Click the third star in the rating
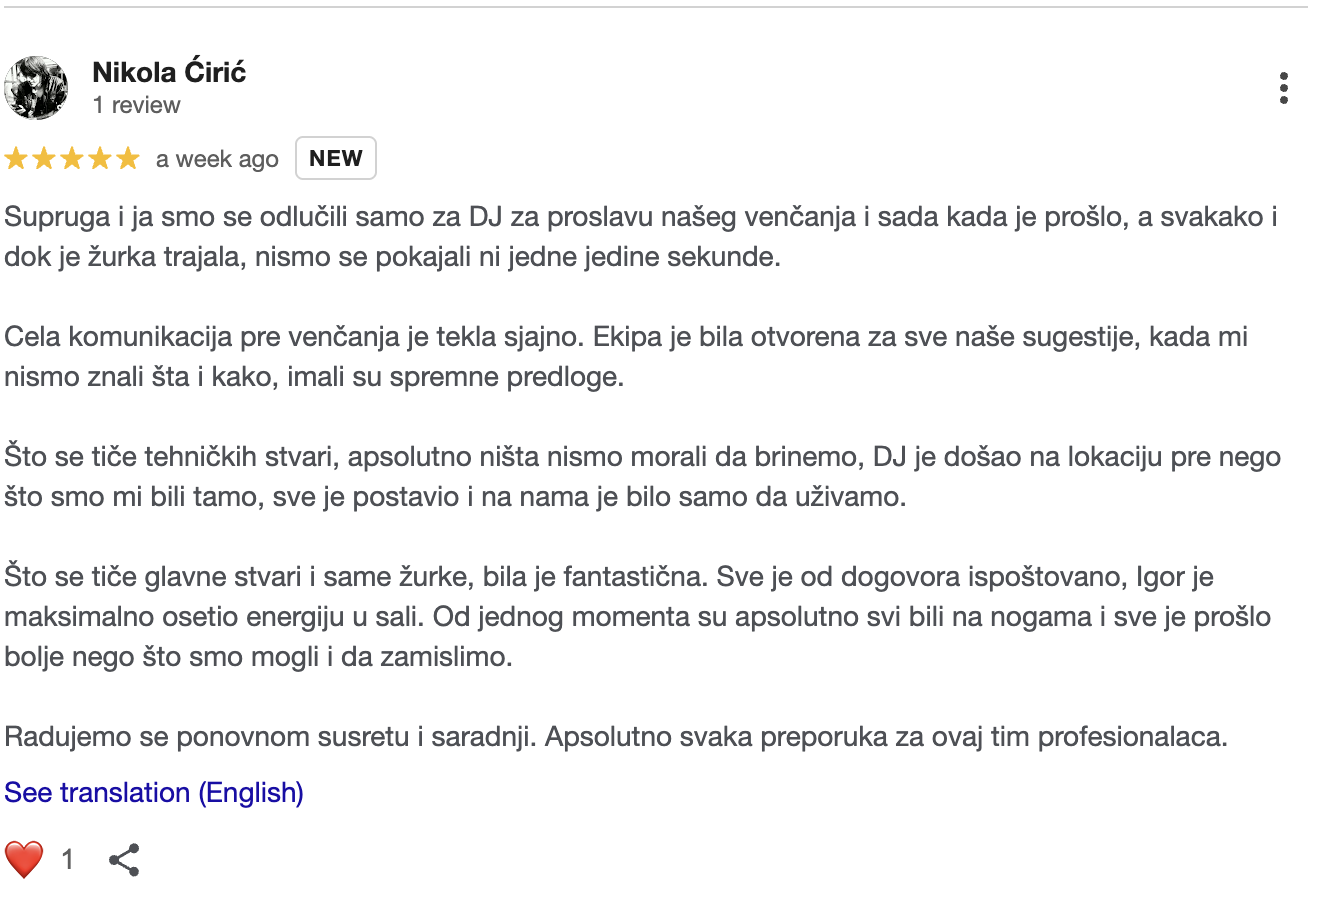1320x922 pixels. (x=72, y=159)
